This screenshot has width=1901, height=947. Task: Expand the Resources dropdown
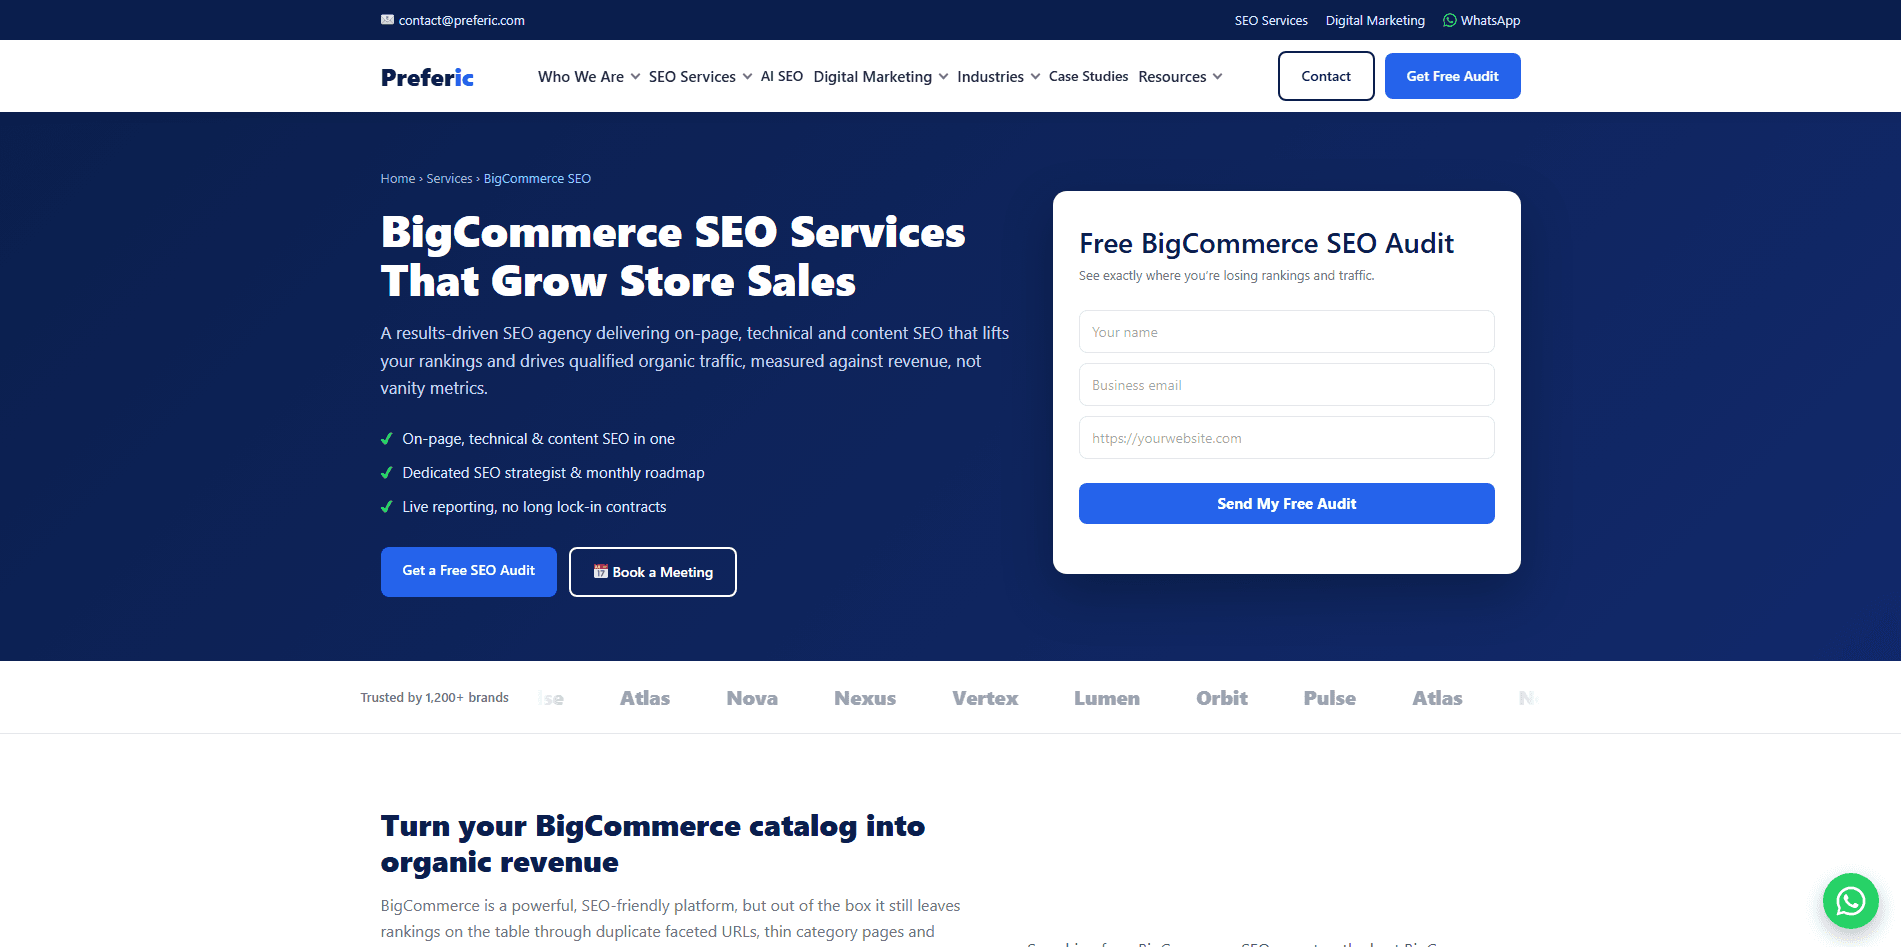(1180, 77)
